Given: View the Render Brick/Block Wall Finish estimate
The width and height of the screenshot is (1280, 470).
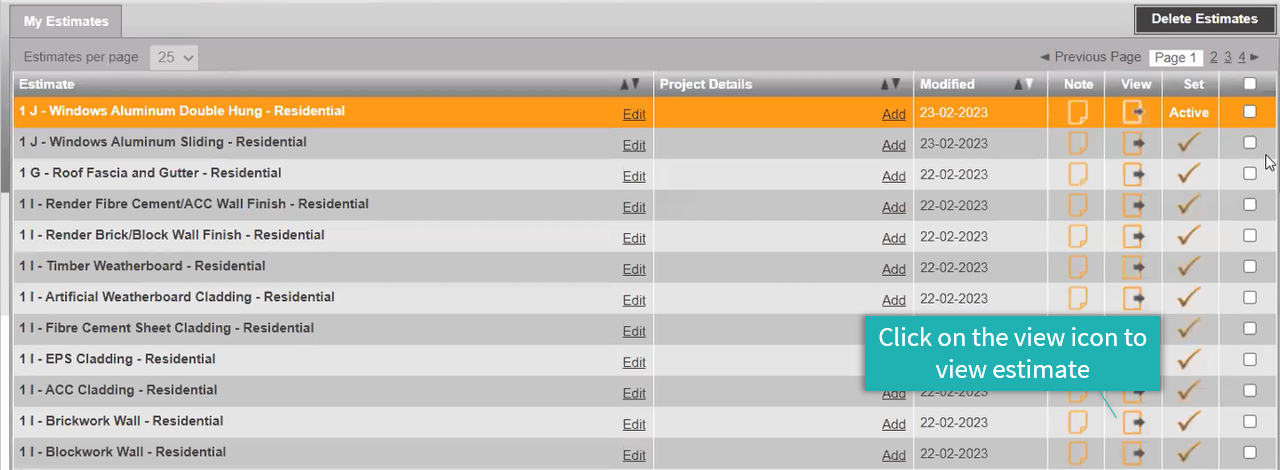Looking at the screenshot, I should pos(1134,236).
